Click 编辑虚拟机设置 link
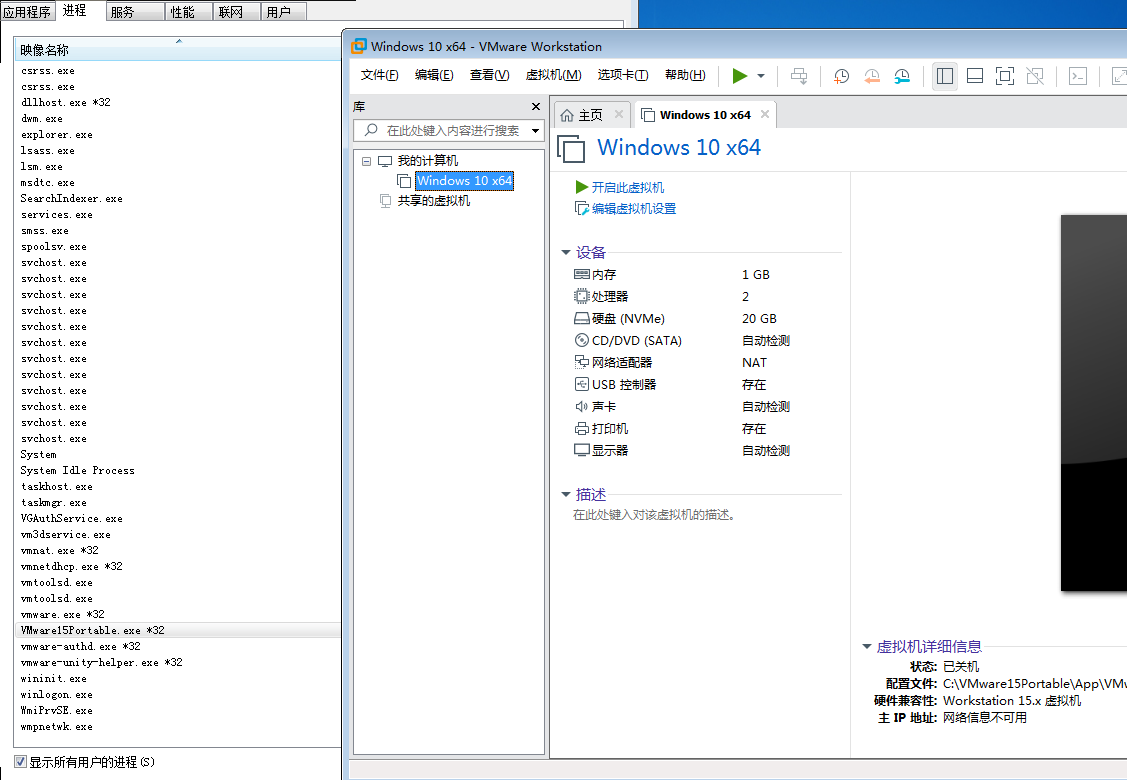 click(x=633, y=209)
